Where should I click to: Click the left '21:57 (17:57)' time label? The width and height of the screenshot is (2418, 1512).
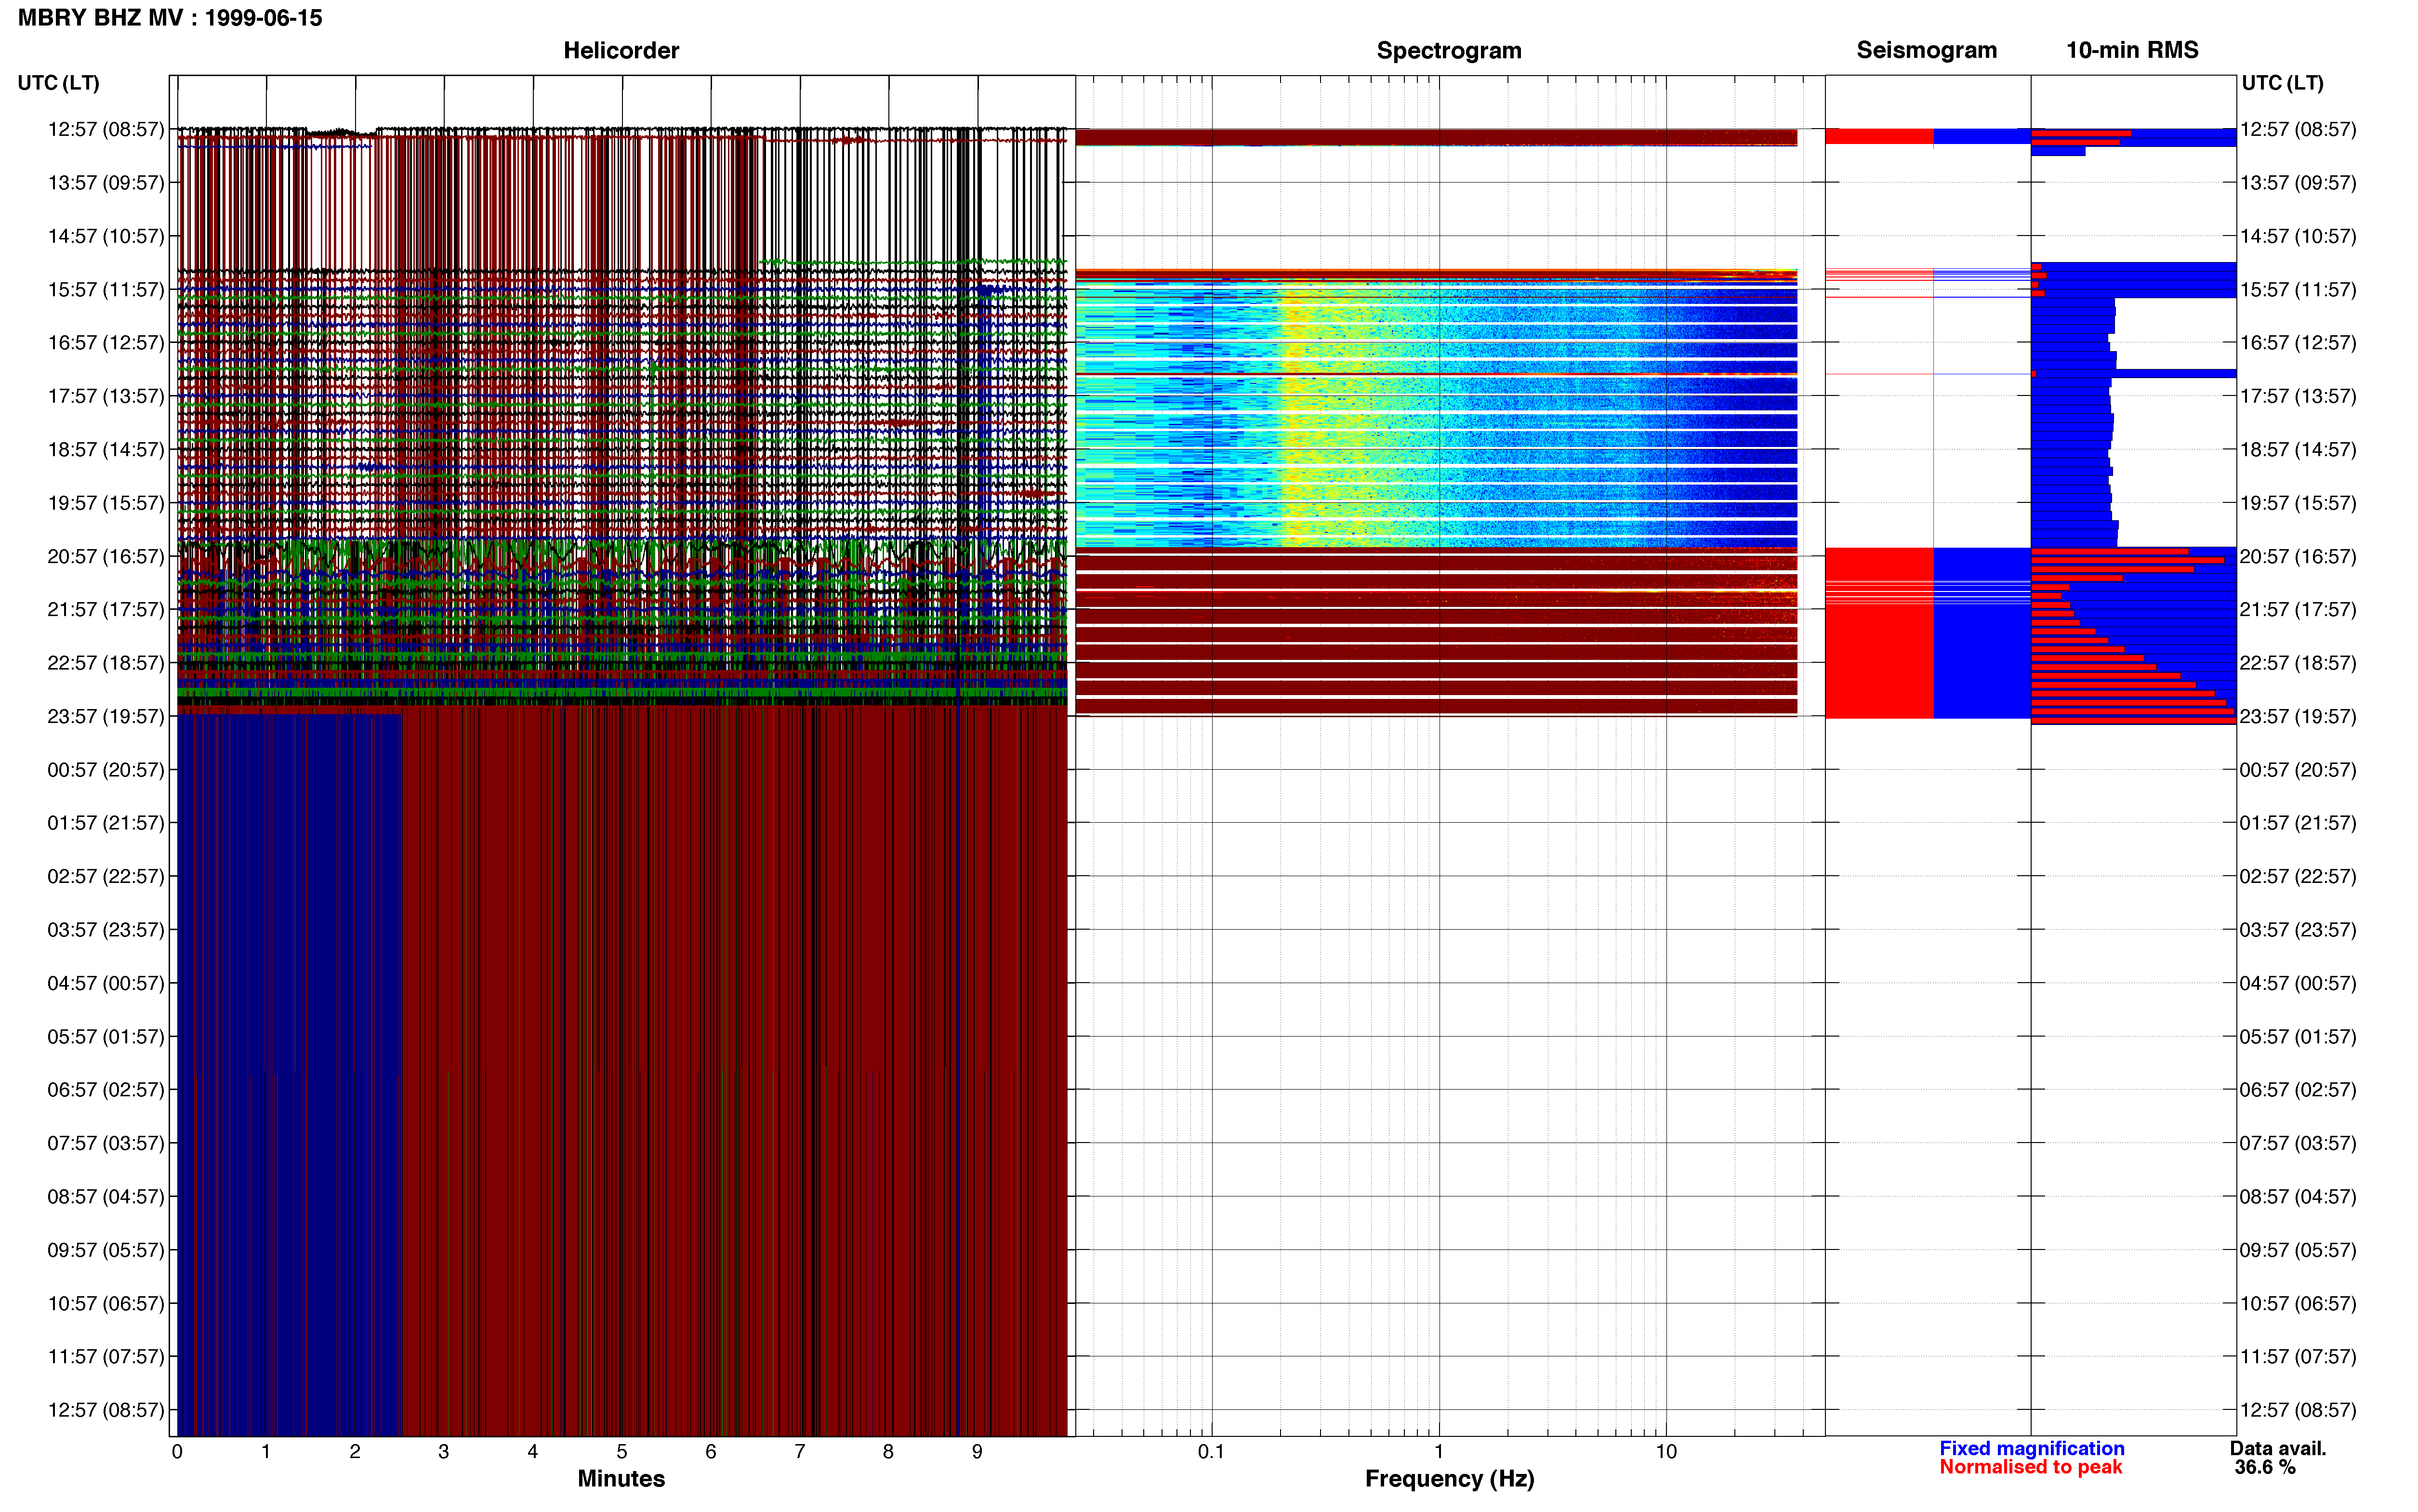106,609
